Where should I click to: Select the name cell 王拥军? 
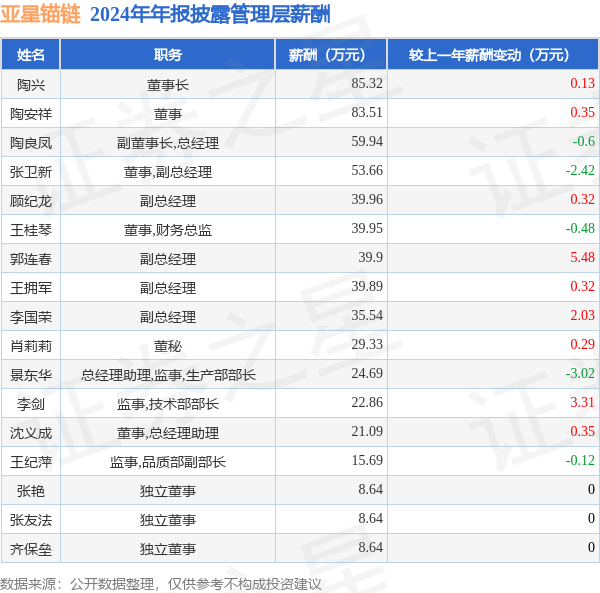pyautogui.click(x=31, y=288)
